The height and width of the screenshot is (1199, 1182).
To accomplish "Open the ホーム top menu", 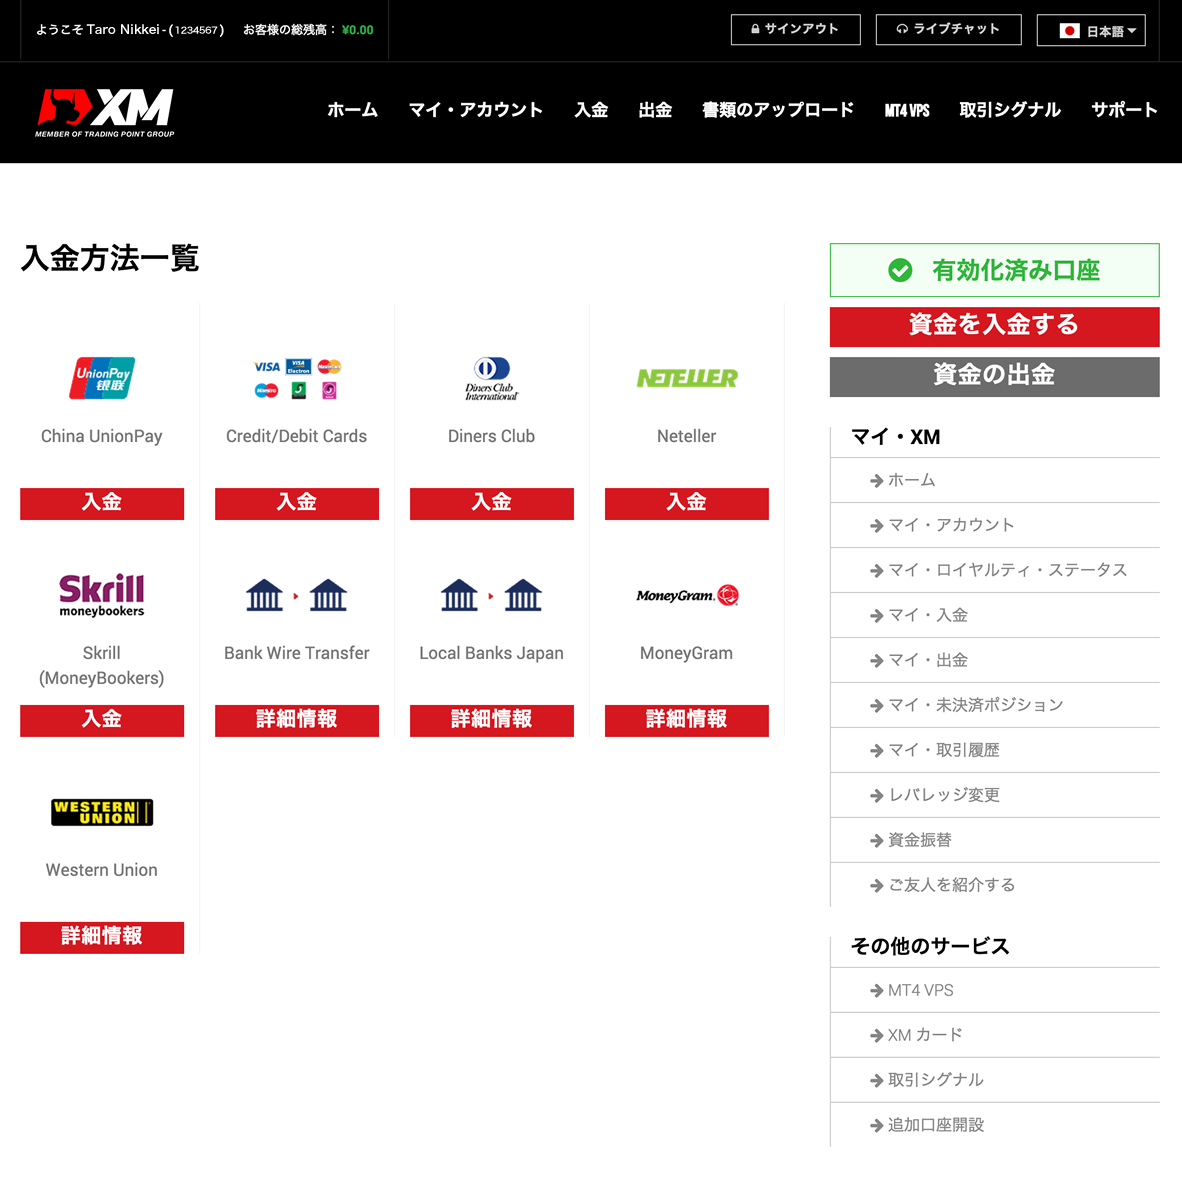I will tap(352, 110).
